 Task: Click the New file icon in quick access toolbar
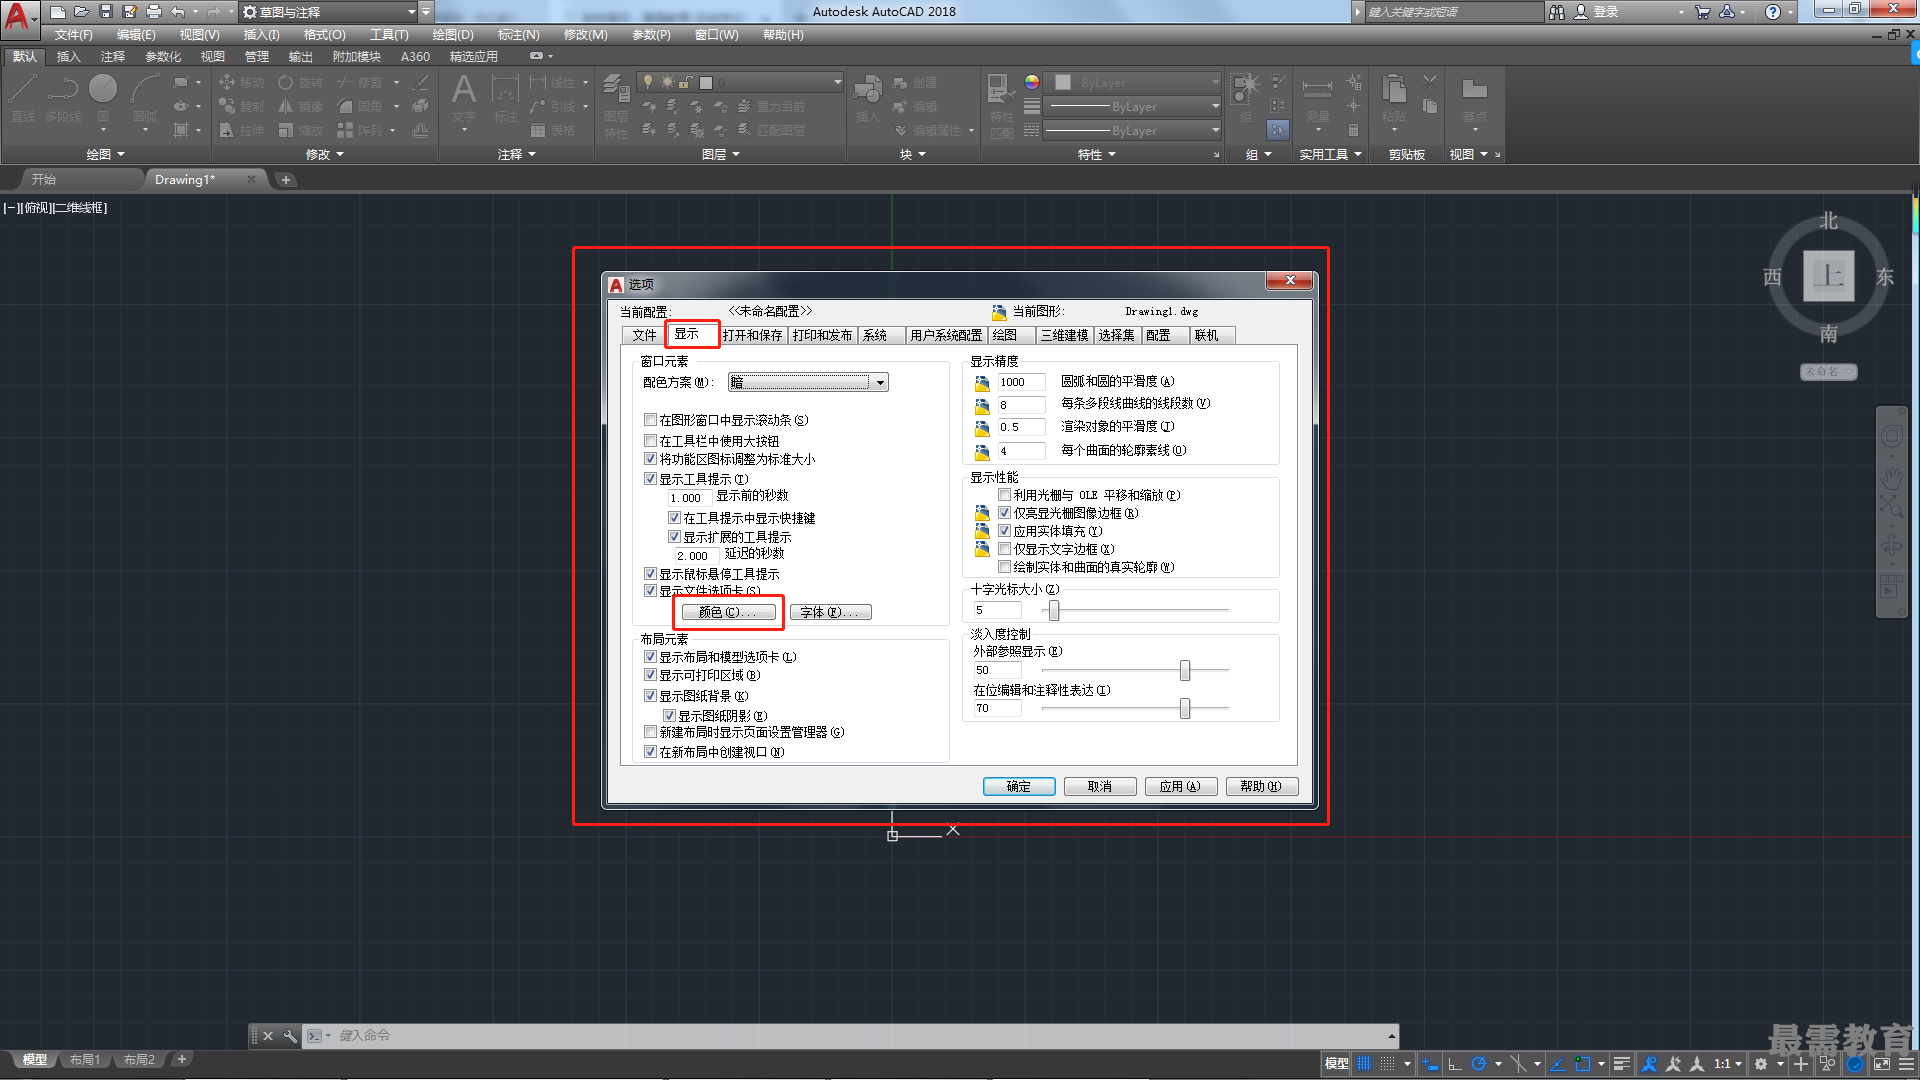pyautogui.click(x=58, y=12)
